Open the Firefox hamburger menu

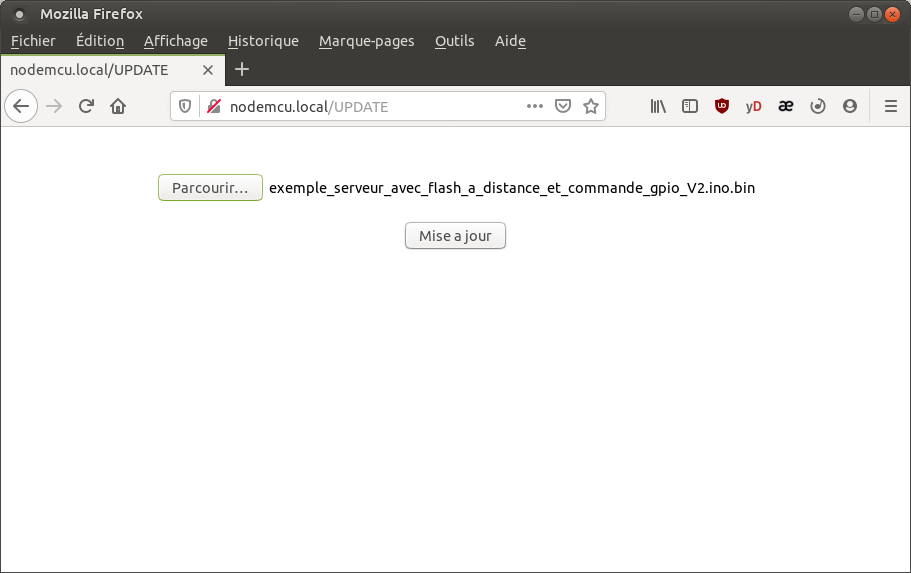pos(891,106)
